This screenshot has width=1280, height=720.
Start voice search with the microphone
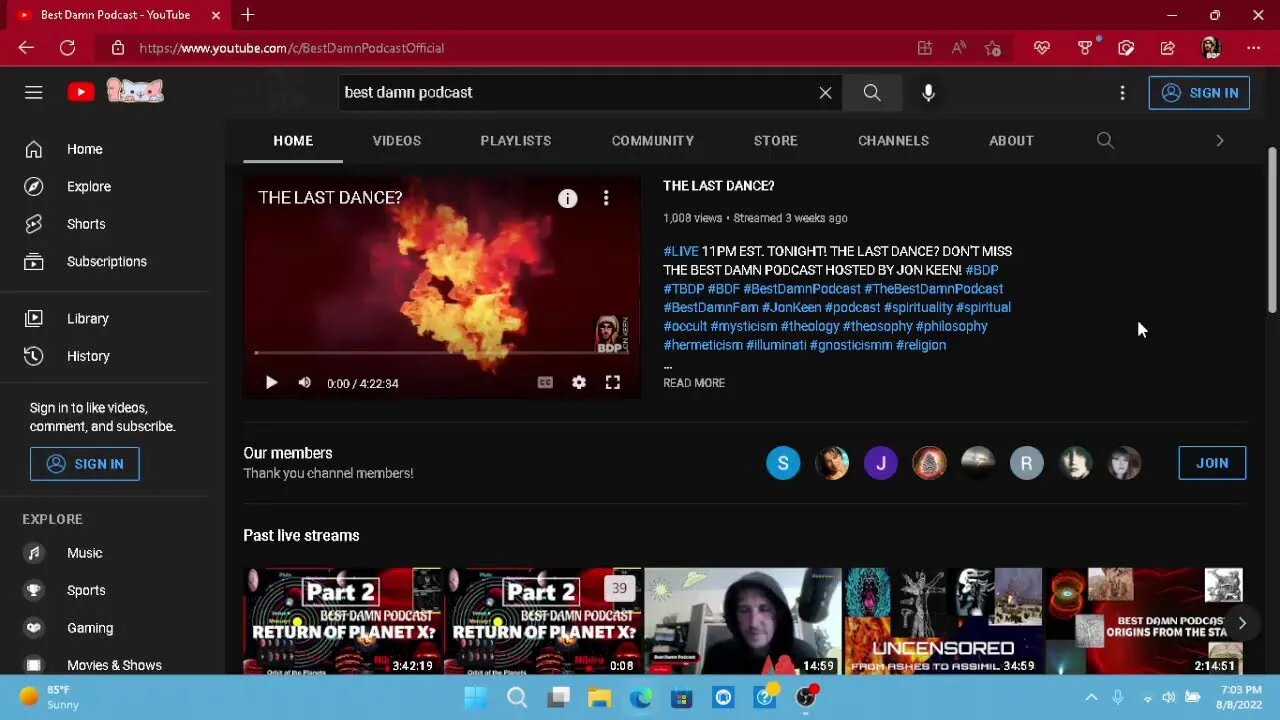coord(928,92)
